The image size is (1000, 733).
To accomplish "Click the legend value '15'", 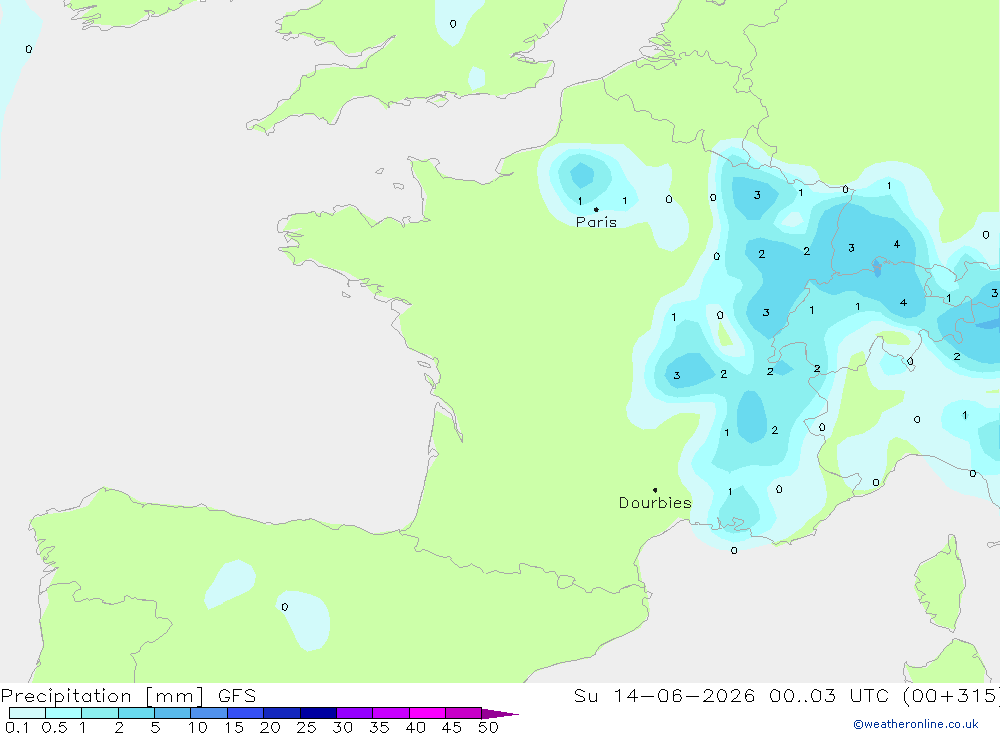I will 234,727.
